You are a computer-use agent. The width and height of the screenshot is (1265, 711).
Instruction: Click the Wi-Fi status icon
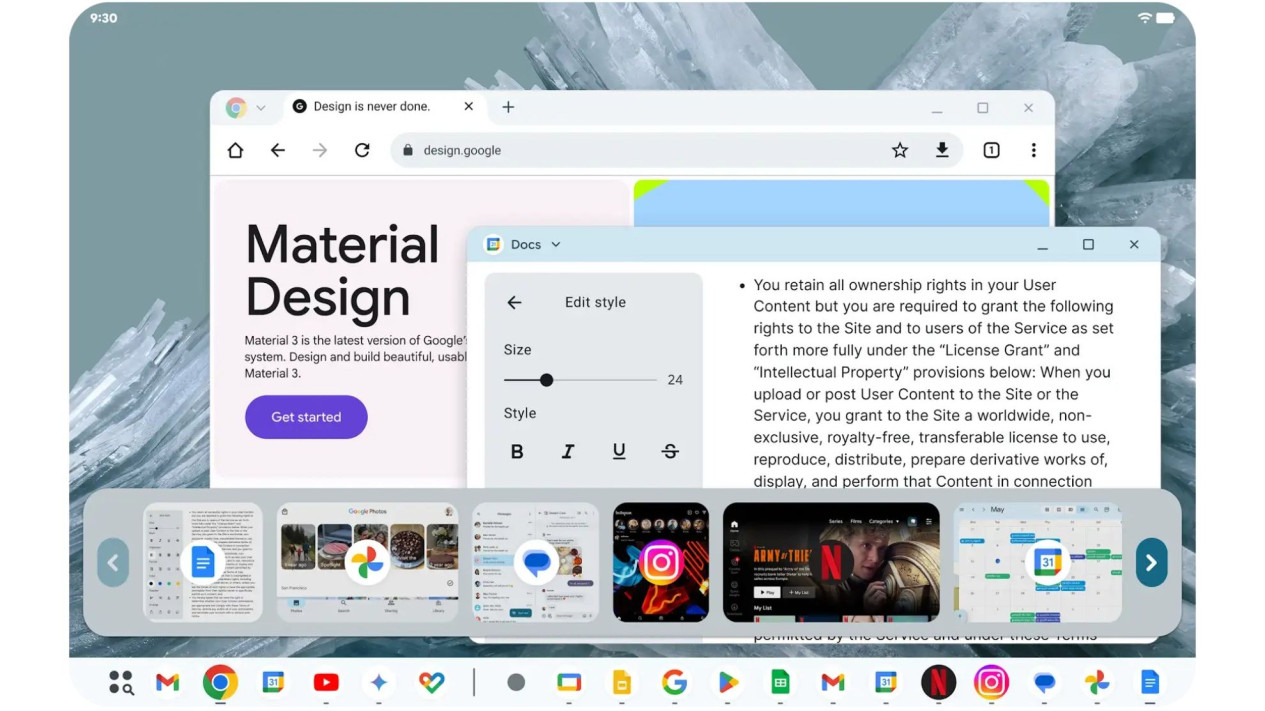coord(1145,18)
